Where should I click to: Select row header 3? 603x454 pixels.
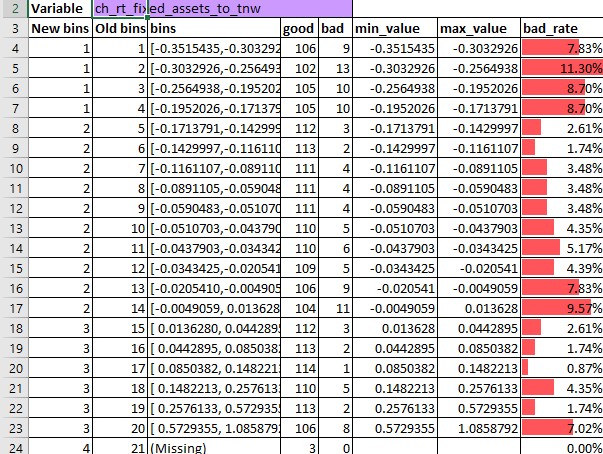point(15,28)
